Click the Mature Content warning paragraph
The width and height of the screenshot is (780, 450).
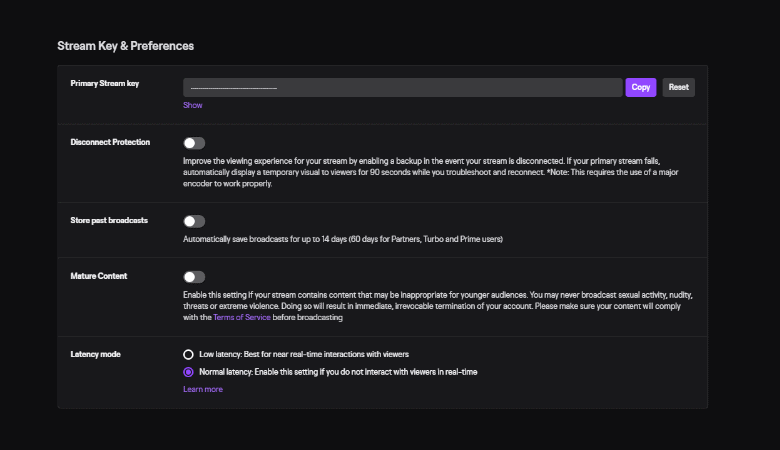pyautogui.click(x=438, y=306)
